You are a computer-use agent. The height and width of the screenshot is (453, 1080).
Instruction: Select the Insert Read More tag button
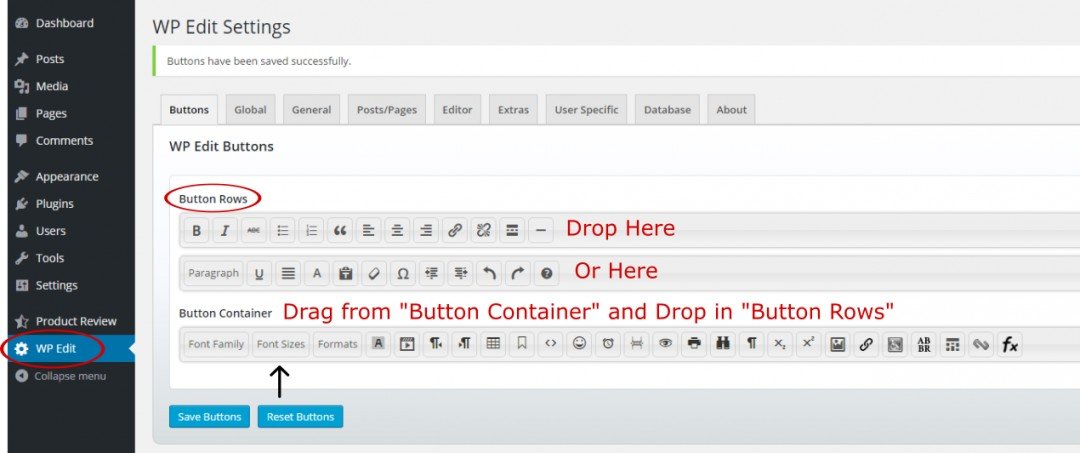(x=512, y=231)
